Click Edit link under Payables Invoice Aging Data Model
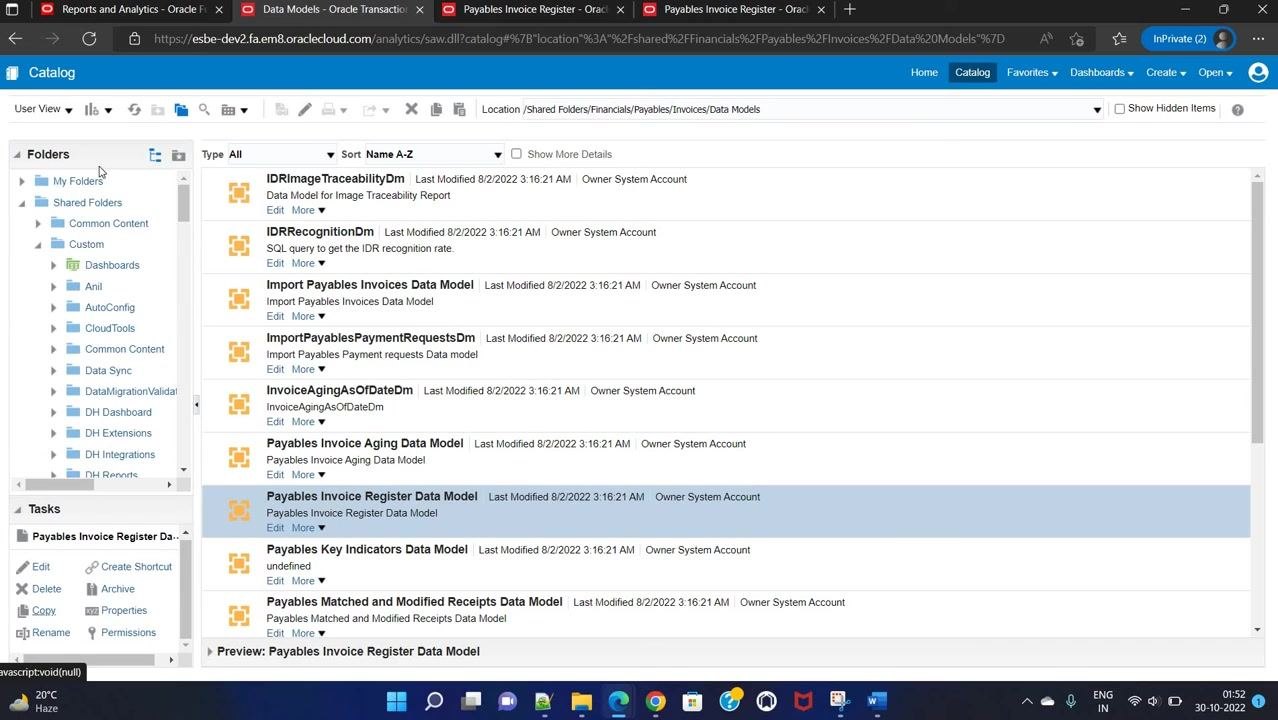Screen dimensions: 1278x720 (x=275, y=475)
